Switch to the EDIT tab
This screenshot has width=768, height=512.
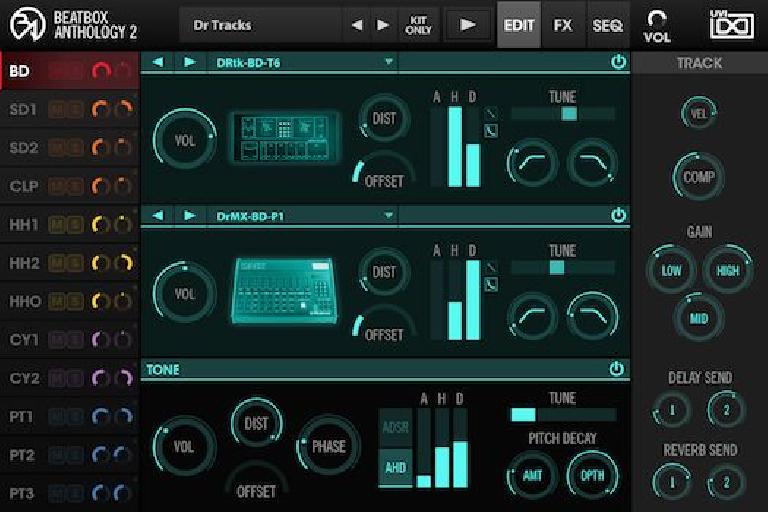pos(519,25)
